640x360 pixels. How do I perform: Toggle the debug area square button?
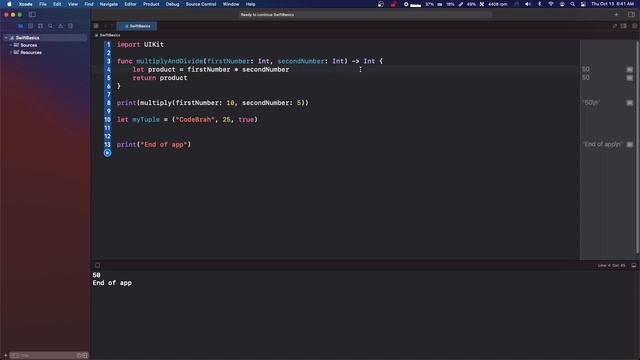[97, 265]
